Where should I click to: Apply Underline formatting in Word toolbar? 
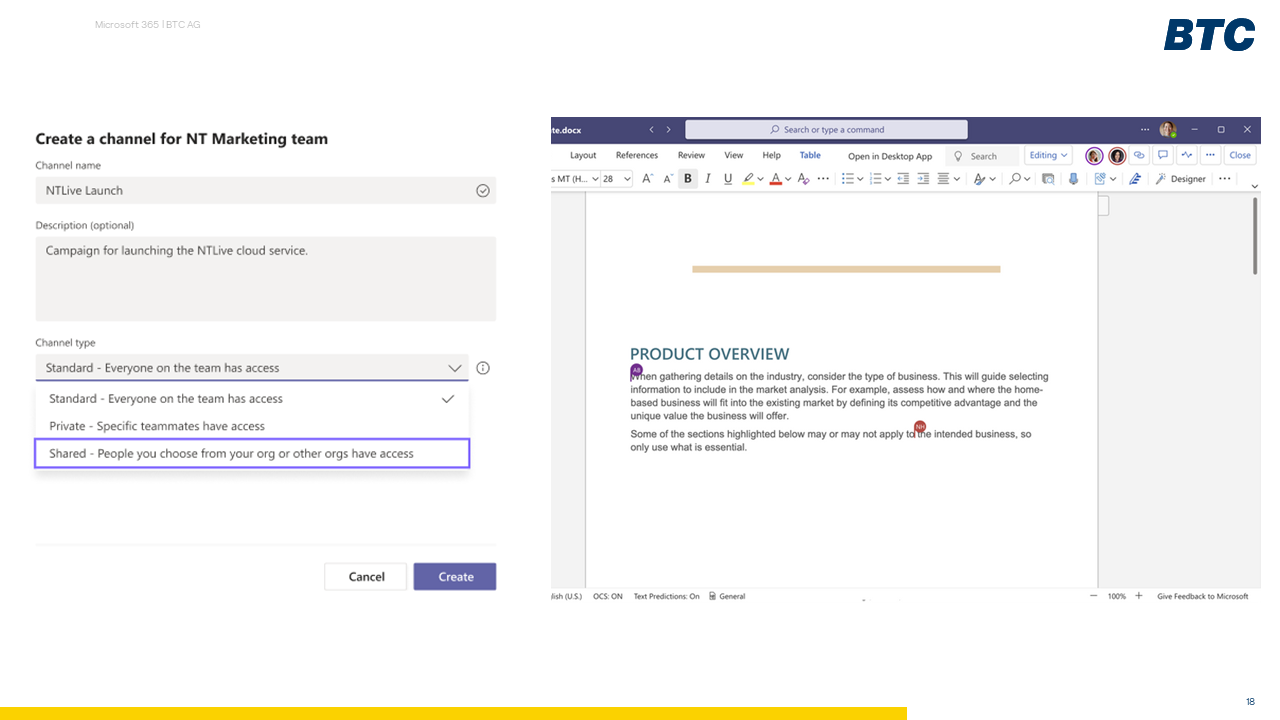(x=728, y=179)
